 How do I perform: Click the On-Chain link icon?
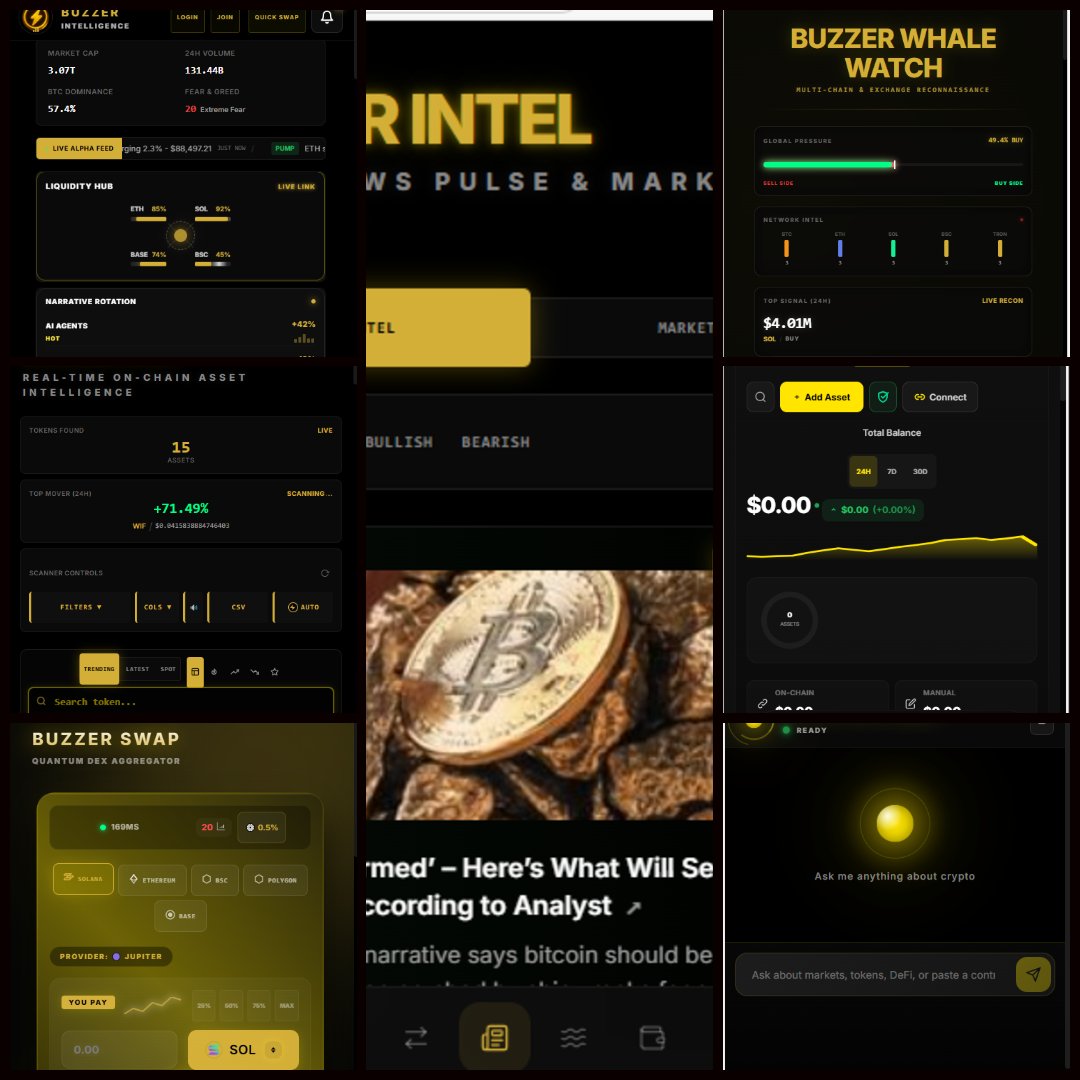coord(762,703)
